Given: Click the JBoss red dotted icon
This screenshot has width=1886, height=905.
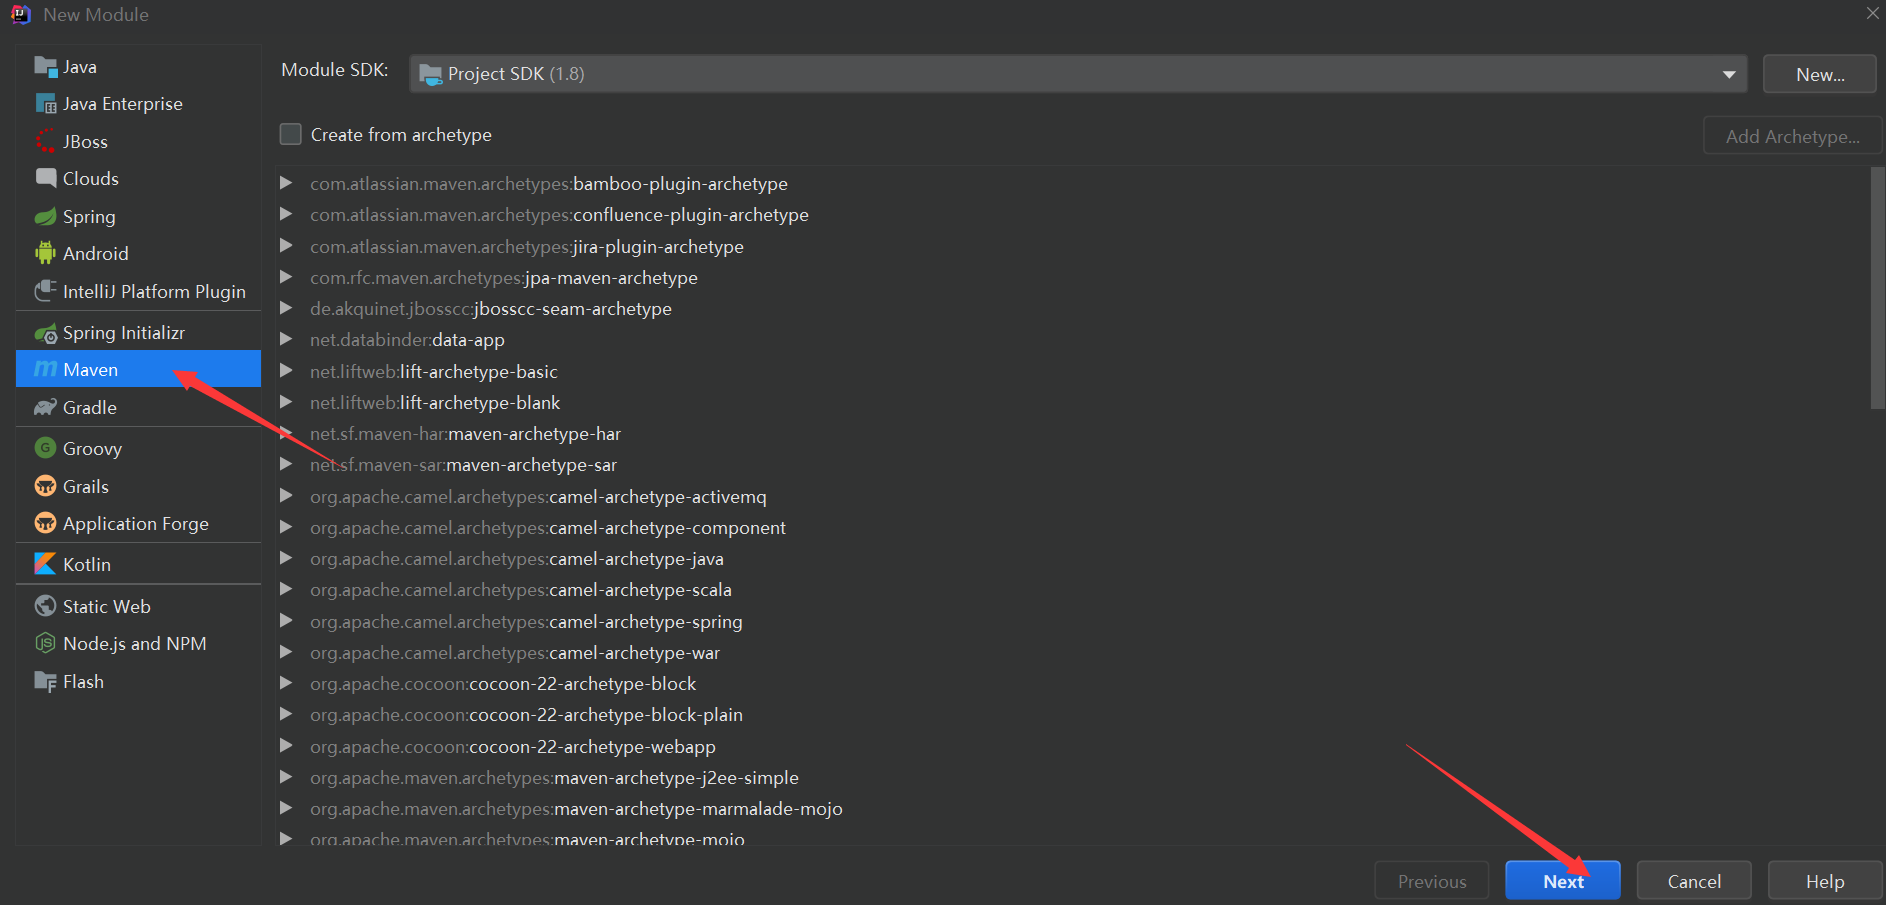Looking at the screenshot, I should tap(45, 142).
